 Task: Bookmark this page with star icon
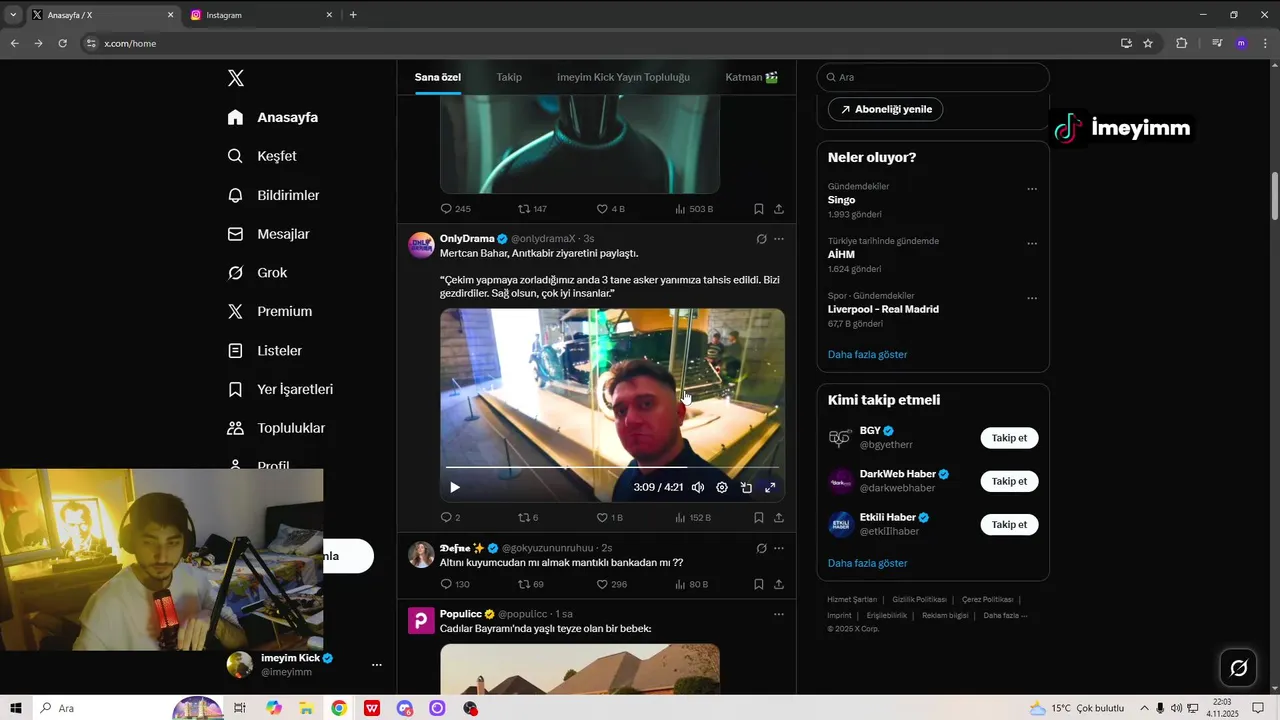pyautogui.click(x=1148, y=43)
